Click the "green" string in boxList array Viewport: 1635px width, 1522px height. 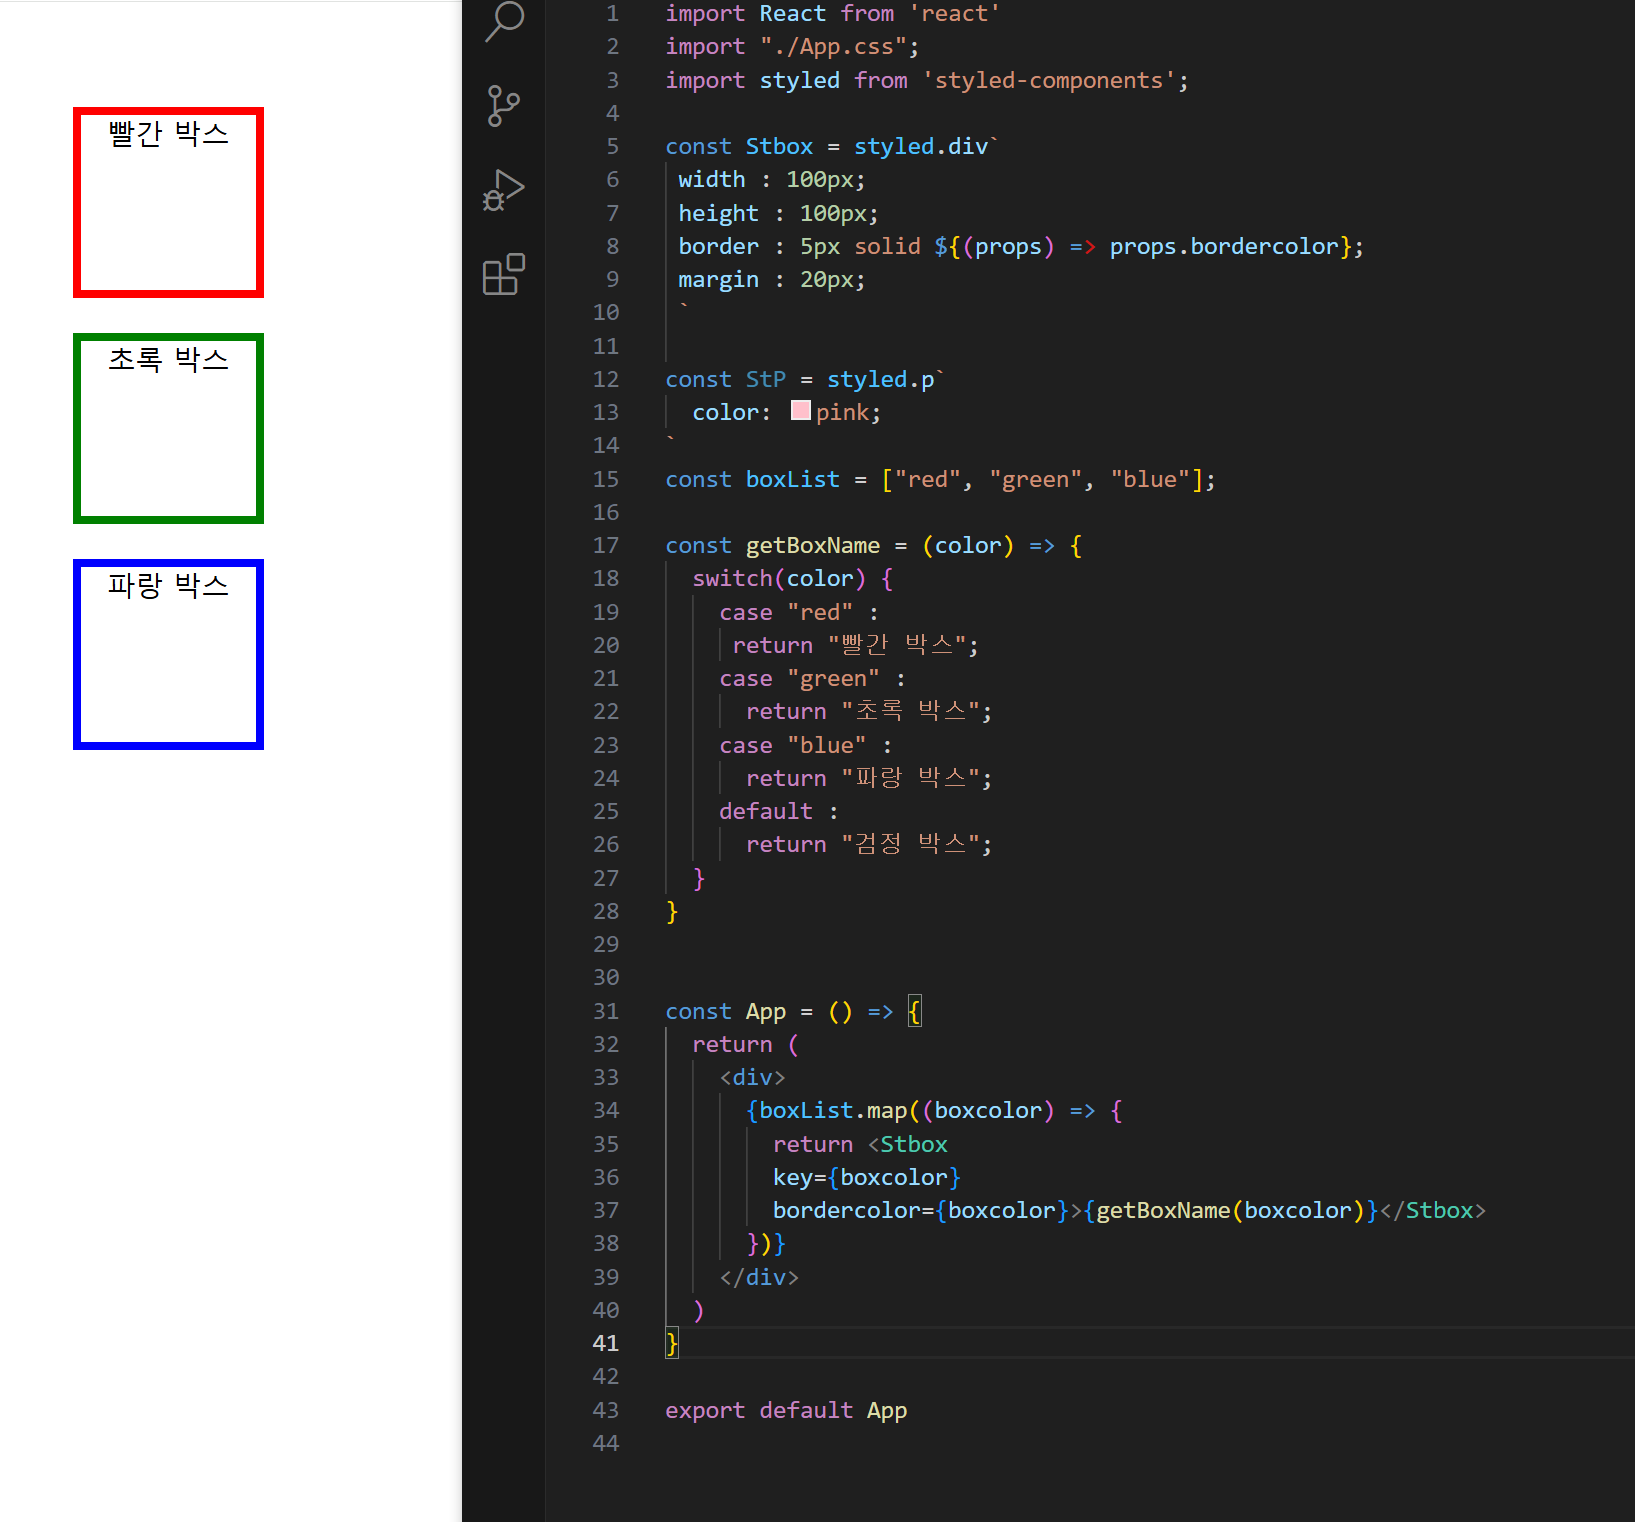[x=1035, y=479]
